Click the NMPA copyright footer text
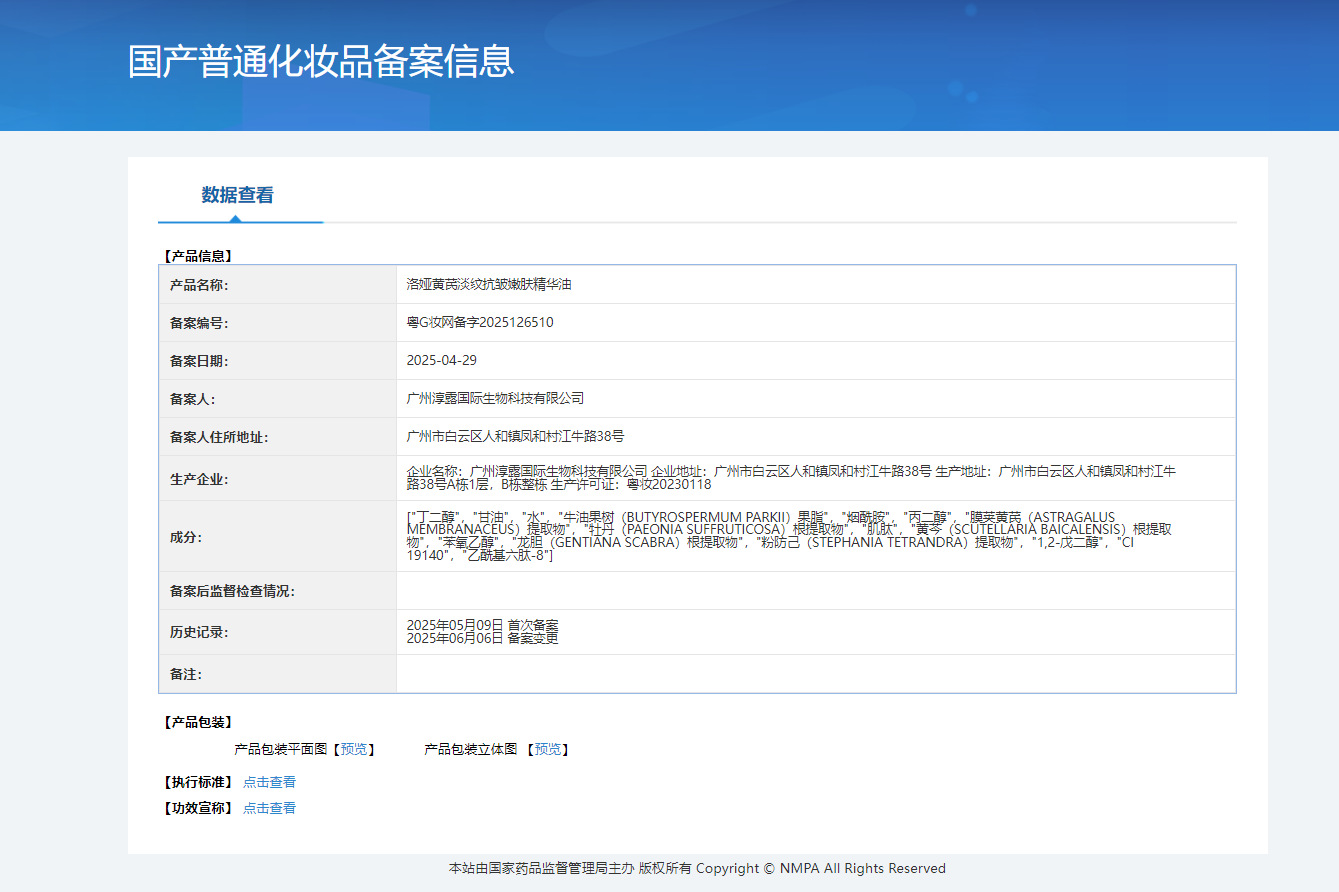1339x892 pixels. 697,868
